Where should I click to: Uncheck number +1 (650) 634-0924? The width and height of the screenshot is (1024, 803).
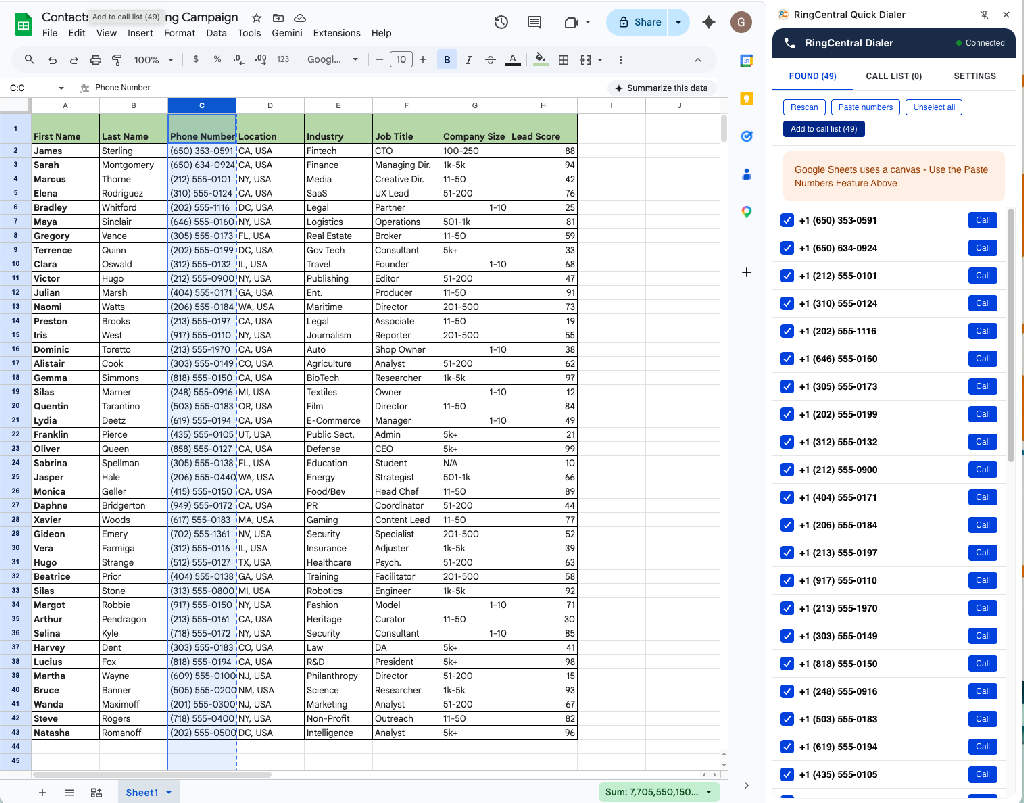click(x=786, y=248)
